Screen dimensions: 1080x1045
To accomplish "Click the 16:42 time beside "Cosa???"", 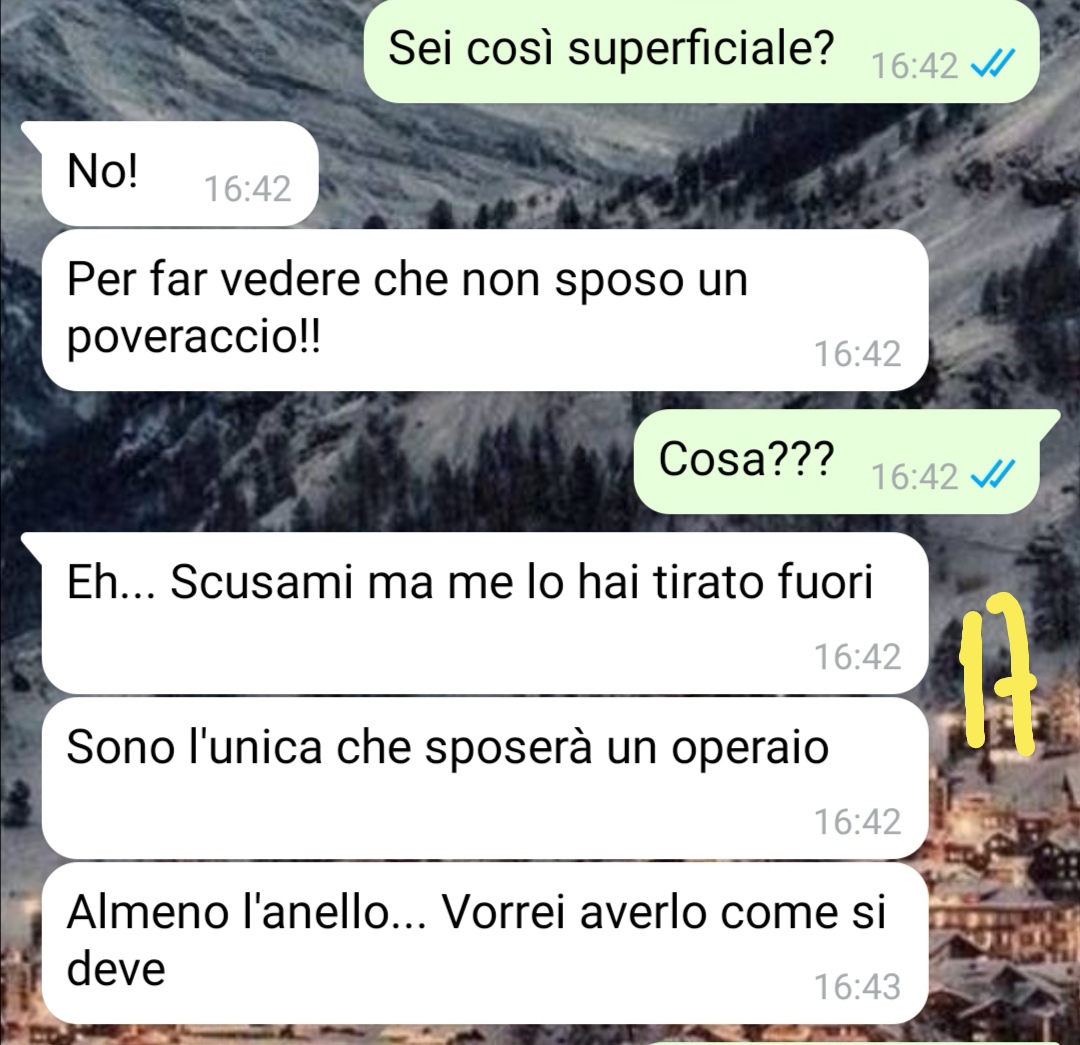I will (x=915, y=476).
